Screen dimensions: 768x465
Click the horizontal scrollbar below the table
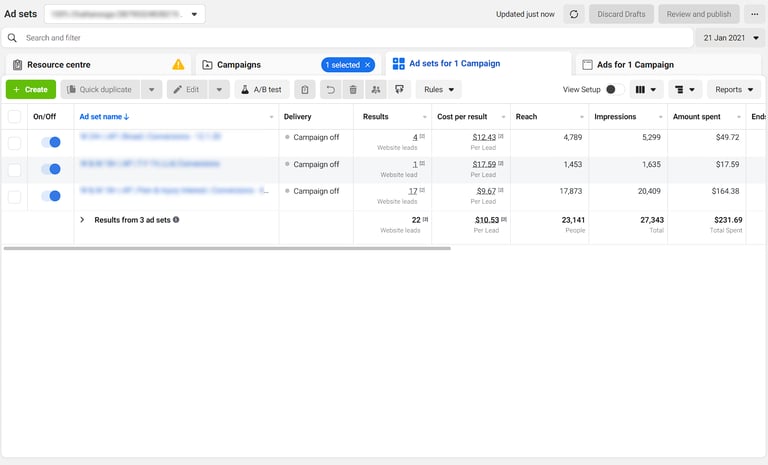[227, 248]
